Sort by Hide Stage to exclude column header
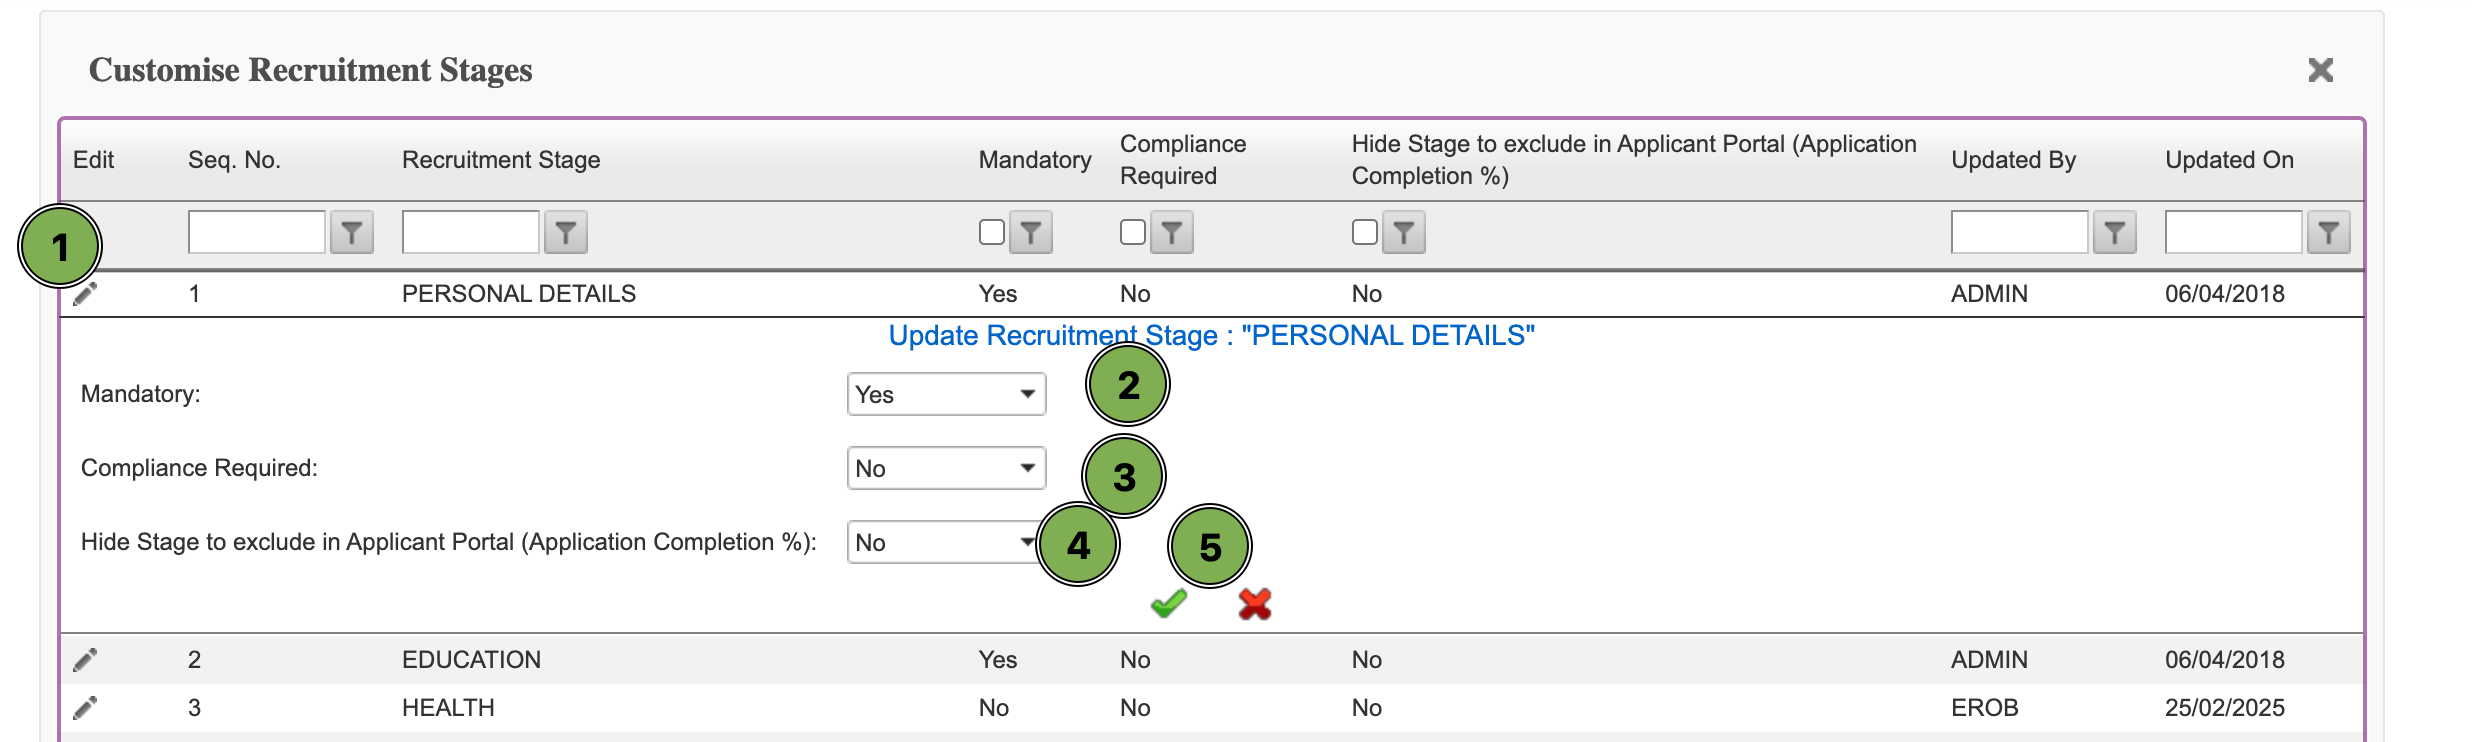This screenshot has width=2472, height=742. coord(1634,160)
